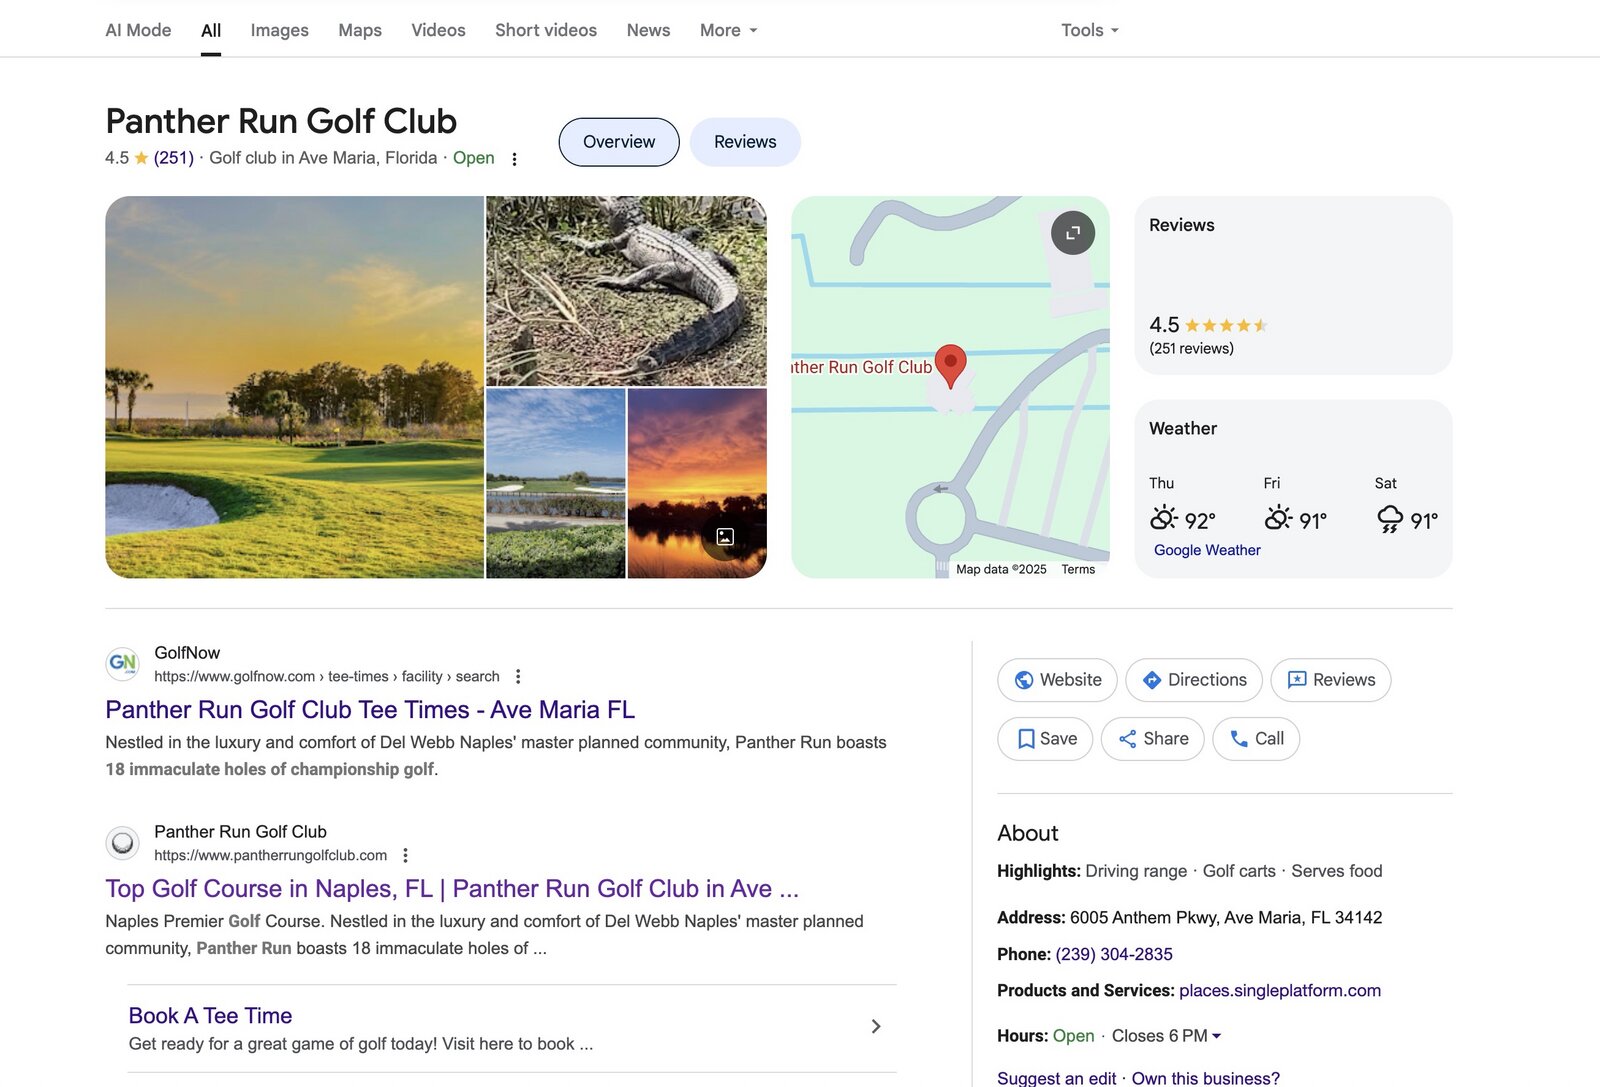This screenshot has height=1087, width=1600.
Task: Open the More search filters dropdown
Action: click(x=728, y=30)
